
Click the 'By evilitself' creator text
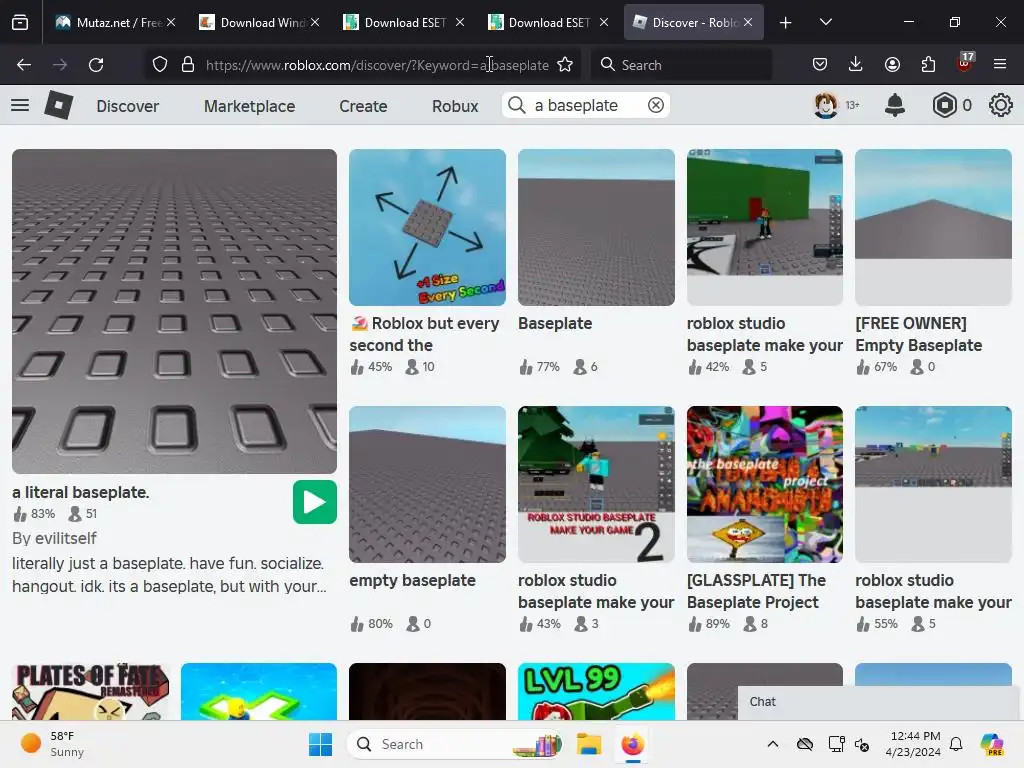(x=54, y=538)
